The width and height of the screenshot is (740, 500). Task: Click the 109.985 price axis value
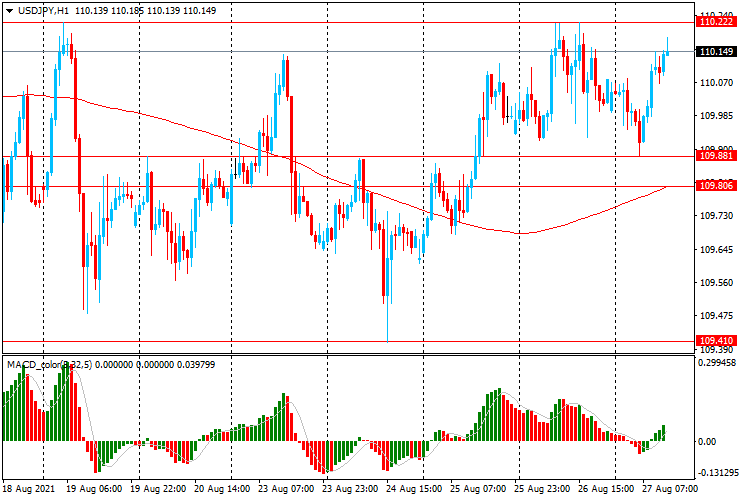pos(716,116)
